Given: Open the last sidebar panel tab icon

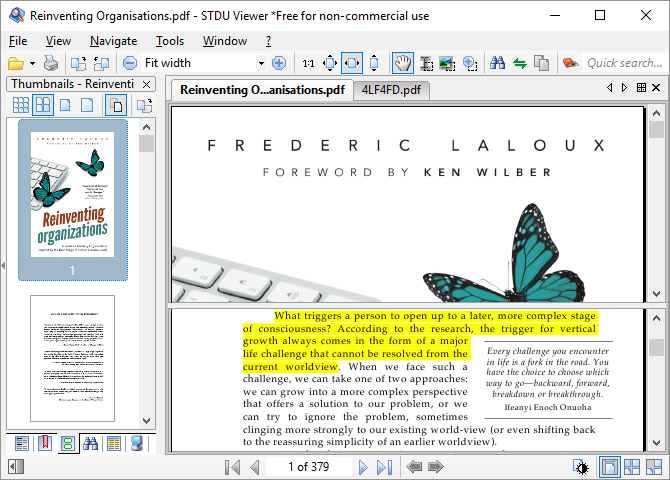Looking at the screenshot, I should (x=137, y=443).
